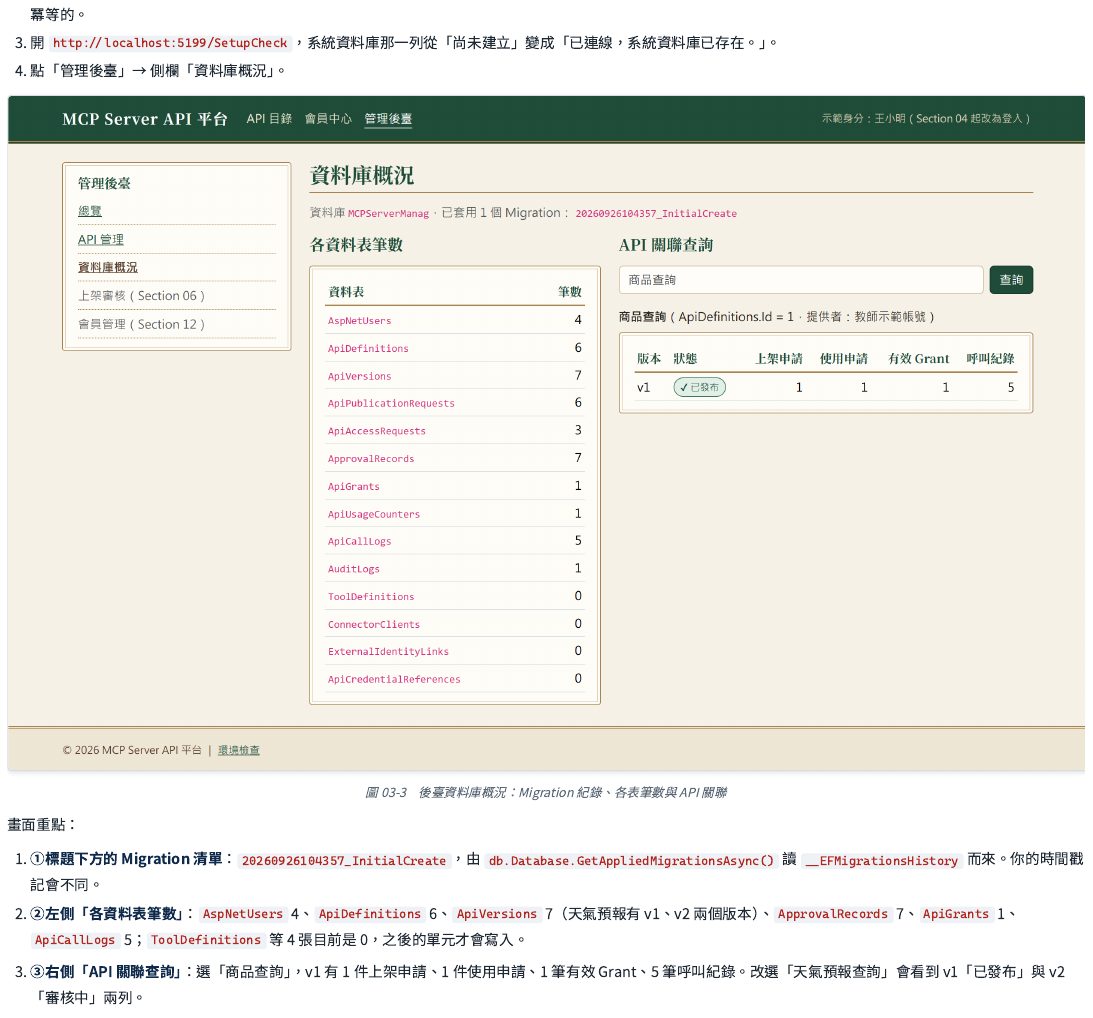This screenshot has width=1093, height=1018.
Task: Select migration 20260926104357_InitialCreate under heading
Action: click(x=656, y=213)
